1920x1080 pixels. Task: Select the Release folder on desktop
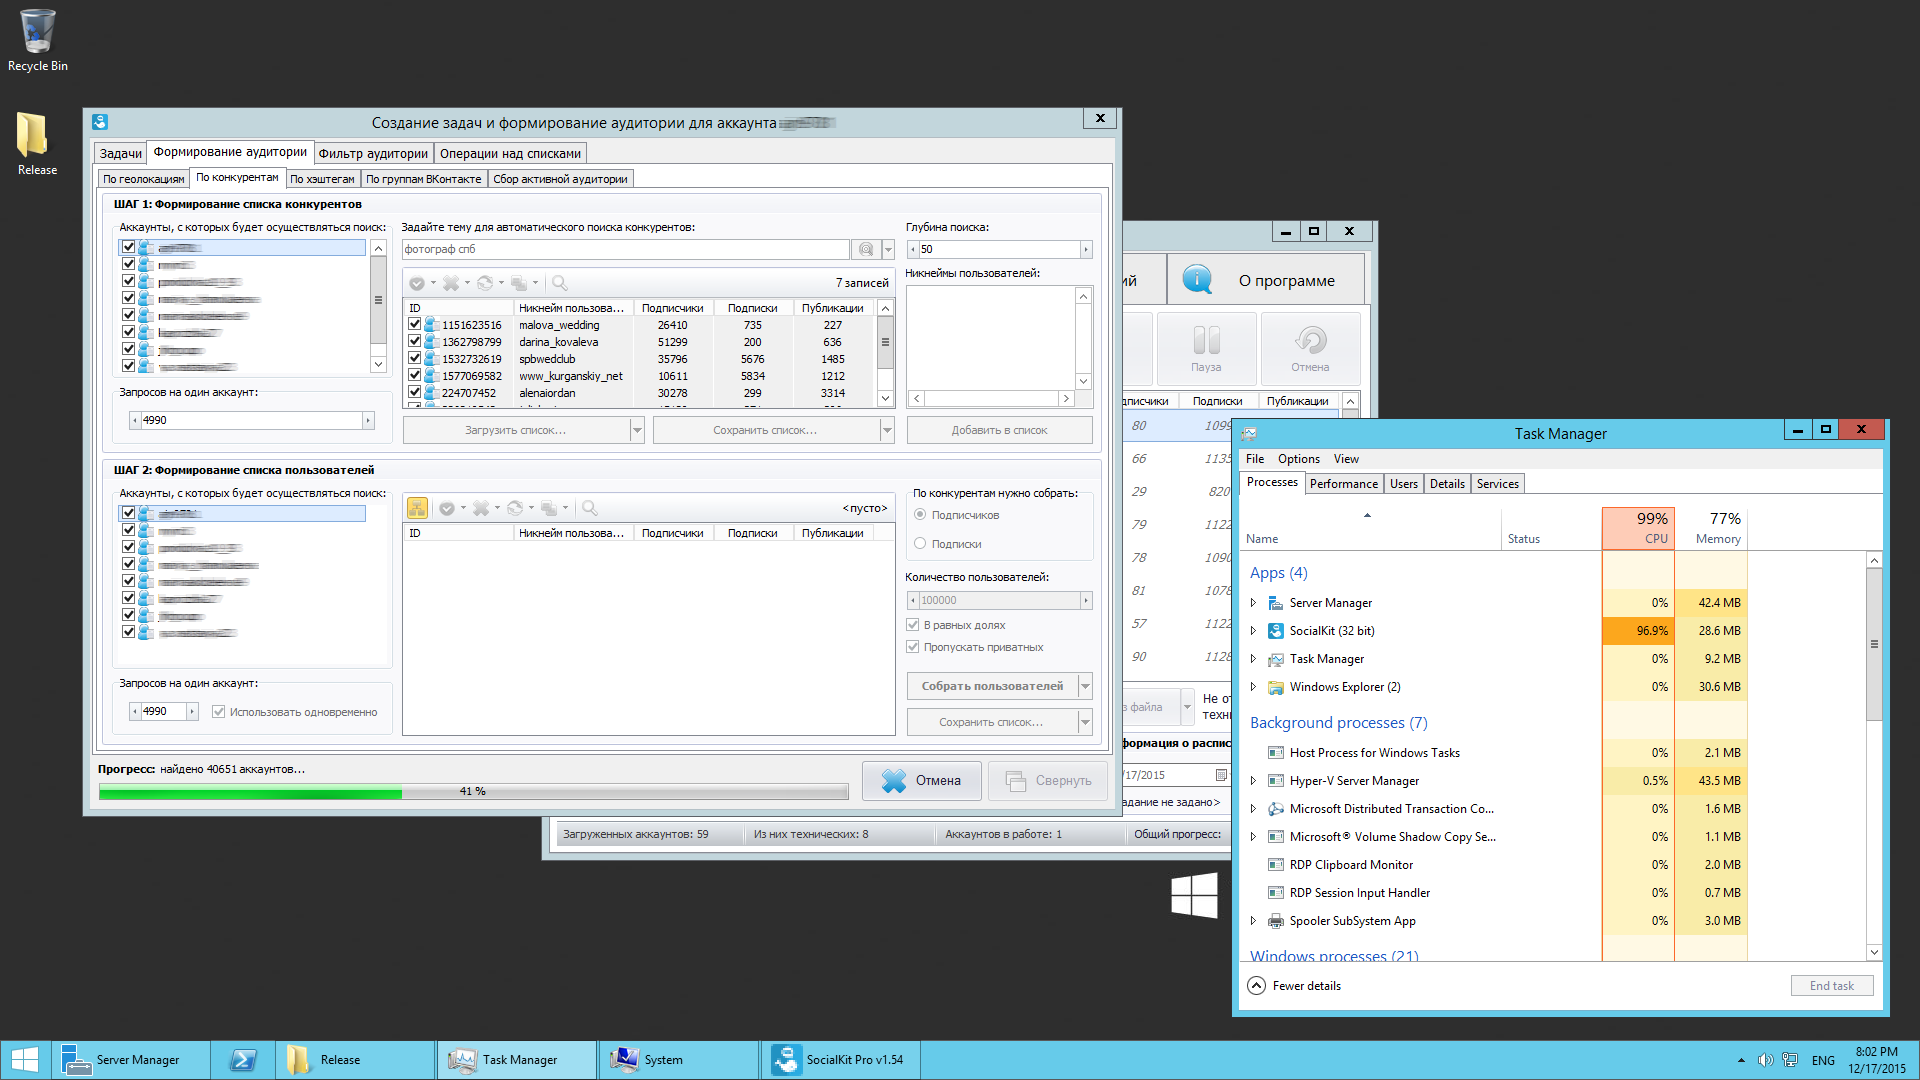[37, 143]
